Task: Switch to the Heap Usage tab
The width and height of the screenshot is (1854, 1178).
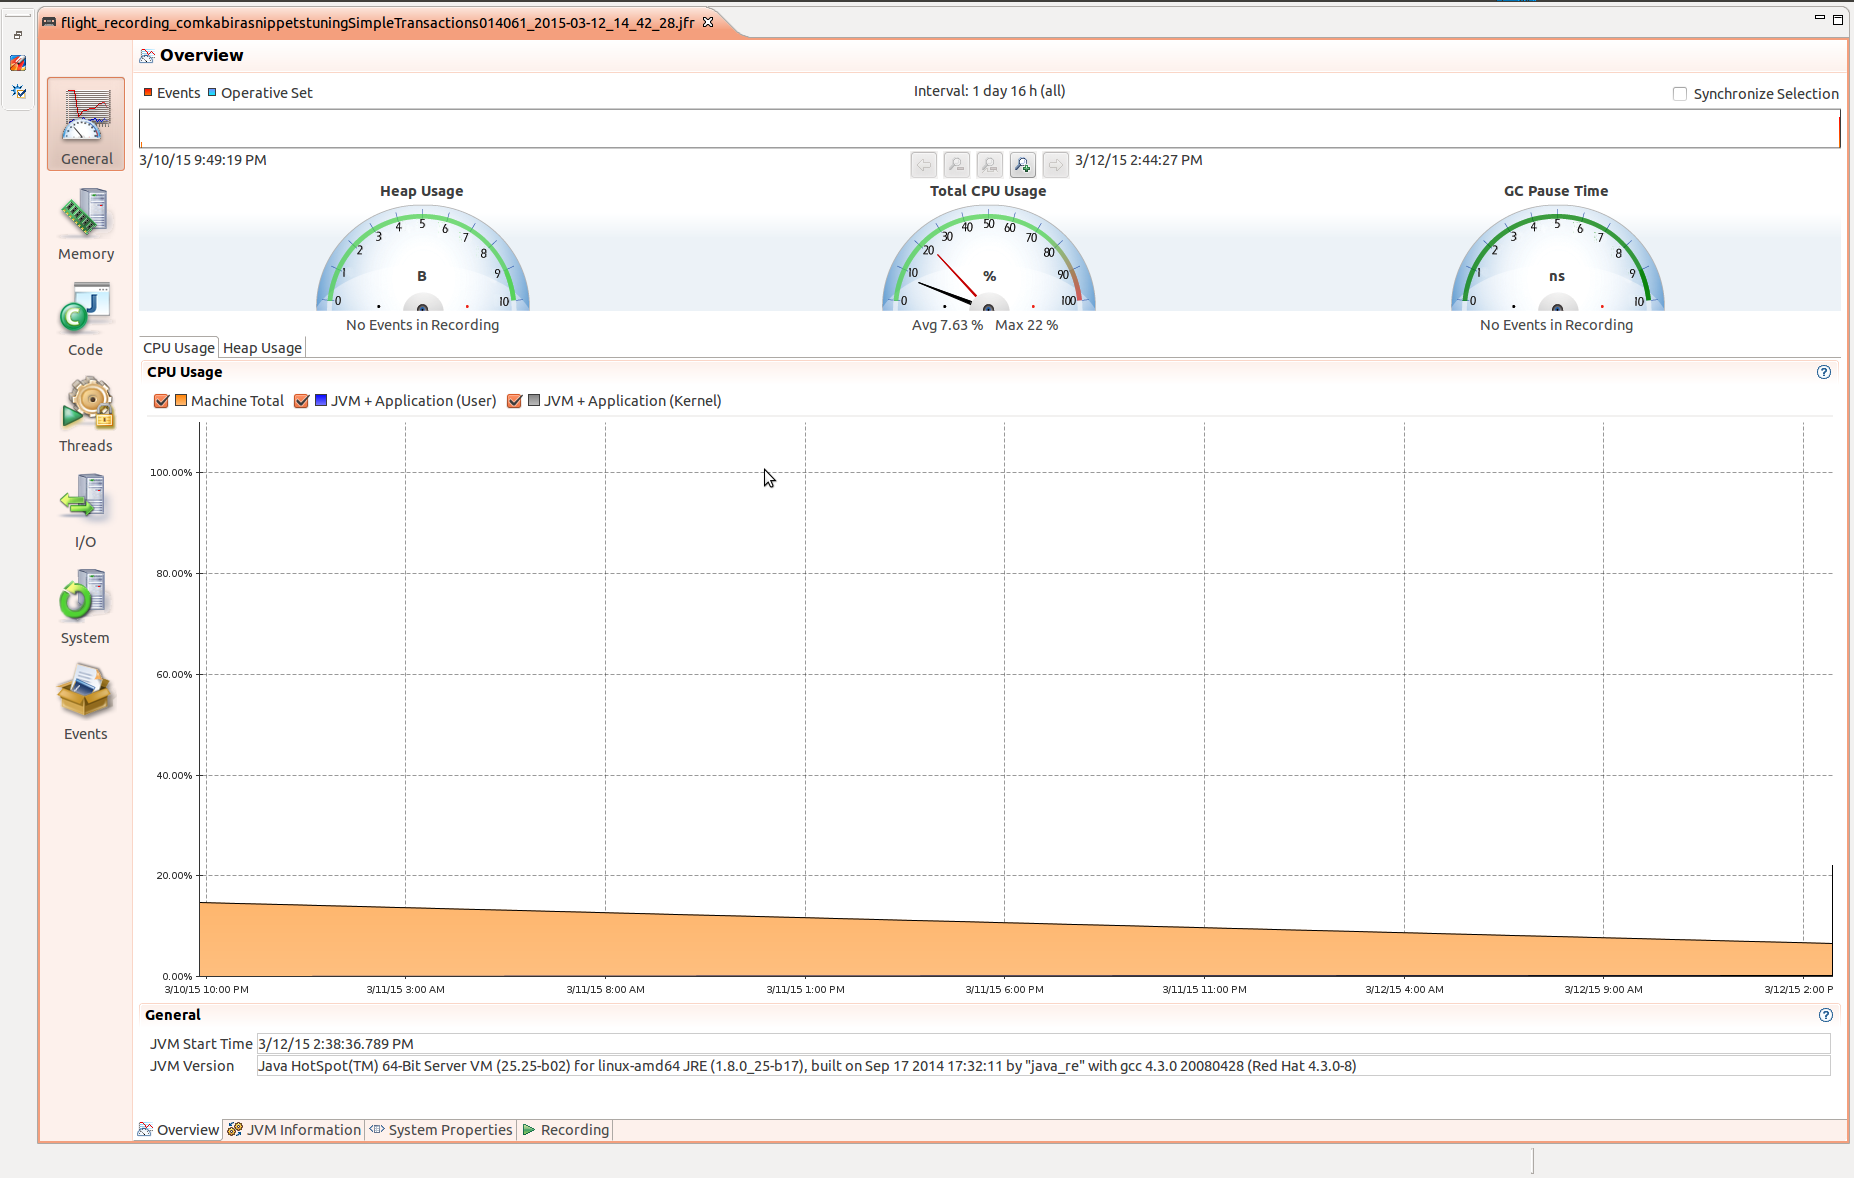Action: (261, 347)
